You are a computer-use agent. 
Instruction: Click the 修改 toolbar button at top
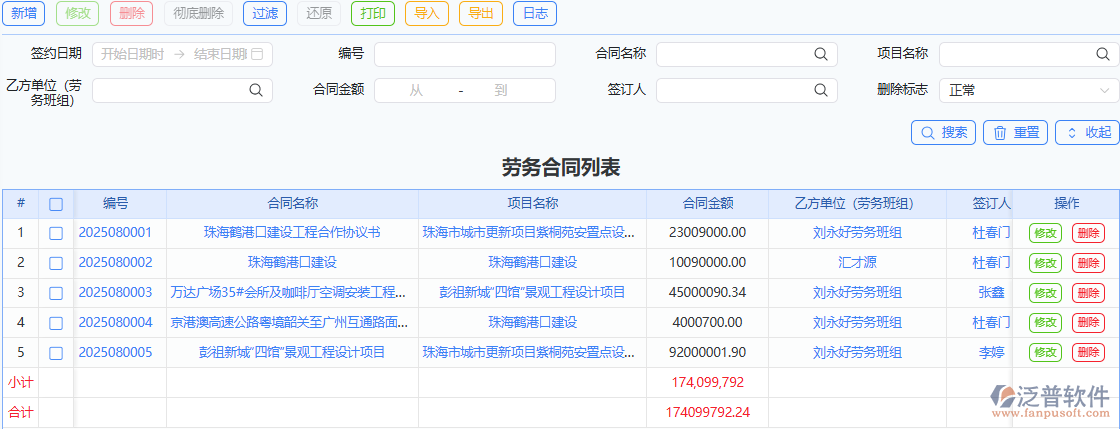coord(77,14)
